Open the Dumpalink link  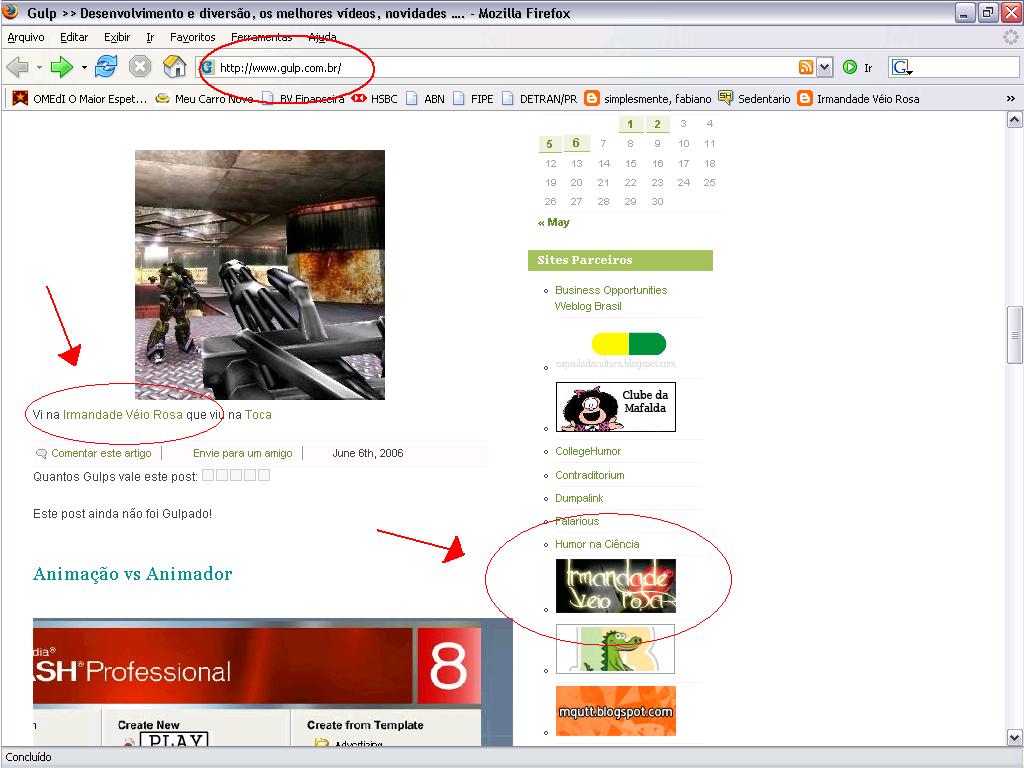[579, 498]
